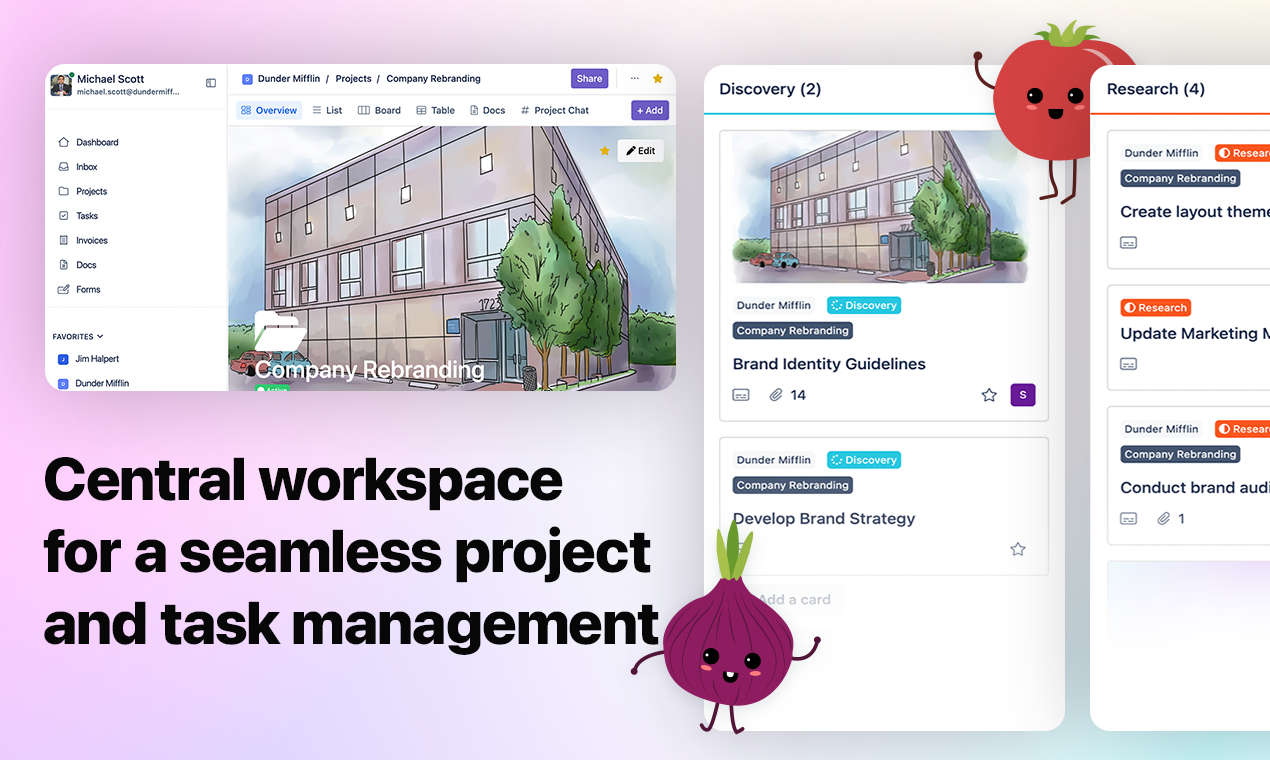This screenshot has height=760, width=1270.
Task: Click the orange Research tag on Update Marketing card
Action: click(x=1156, y=308)
